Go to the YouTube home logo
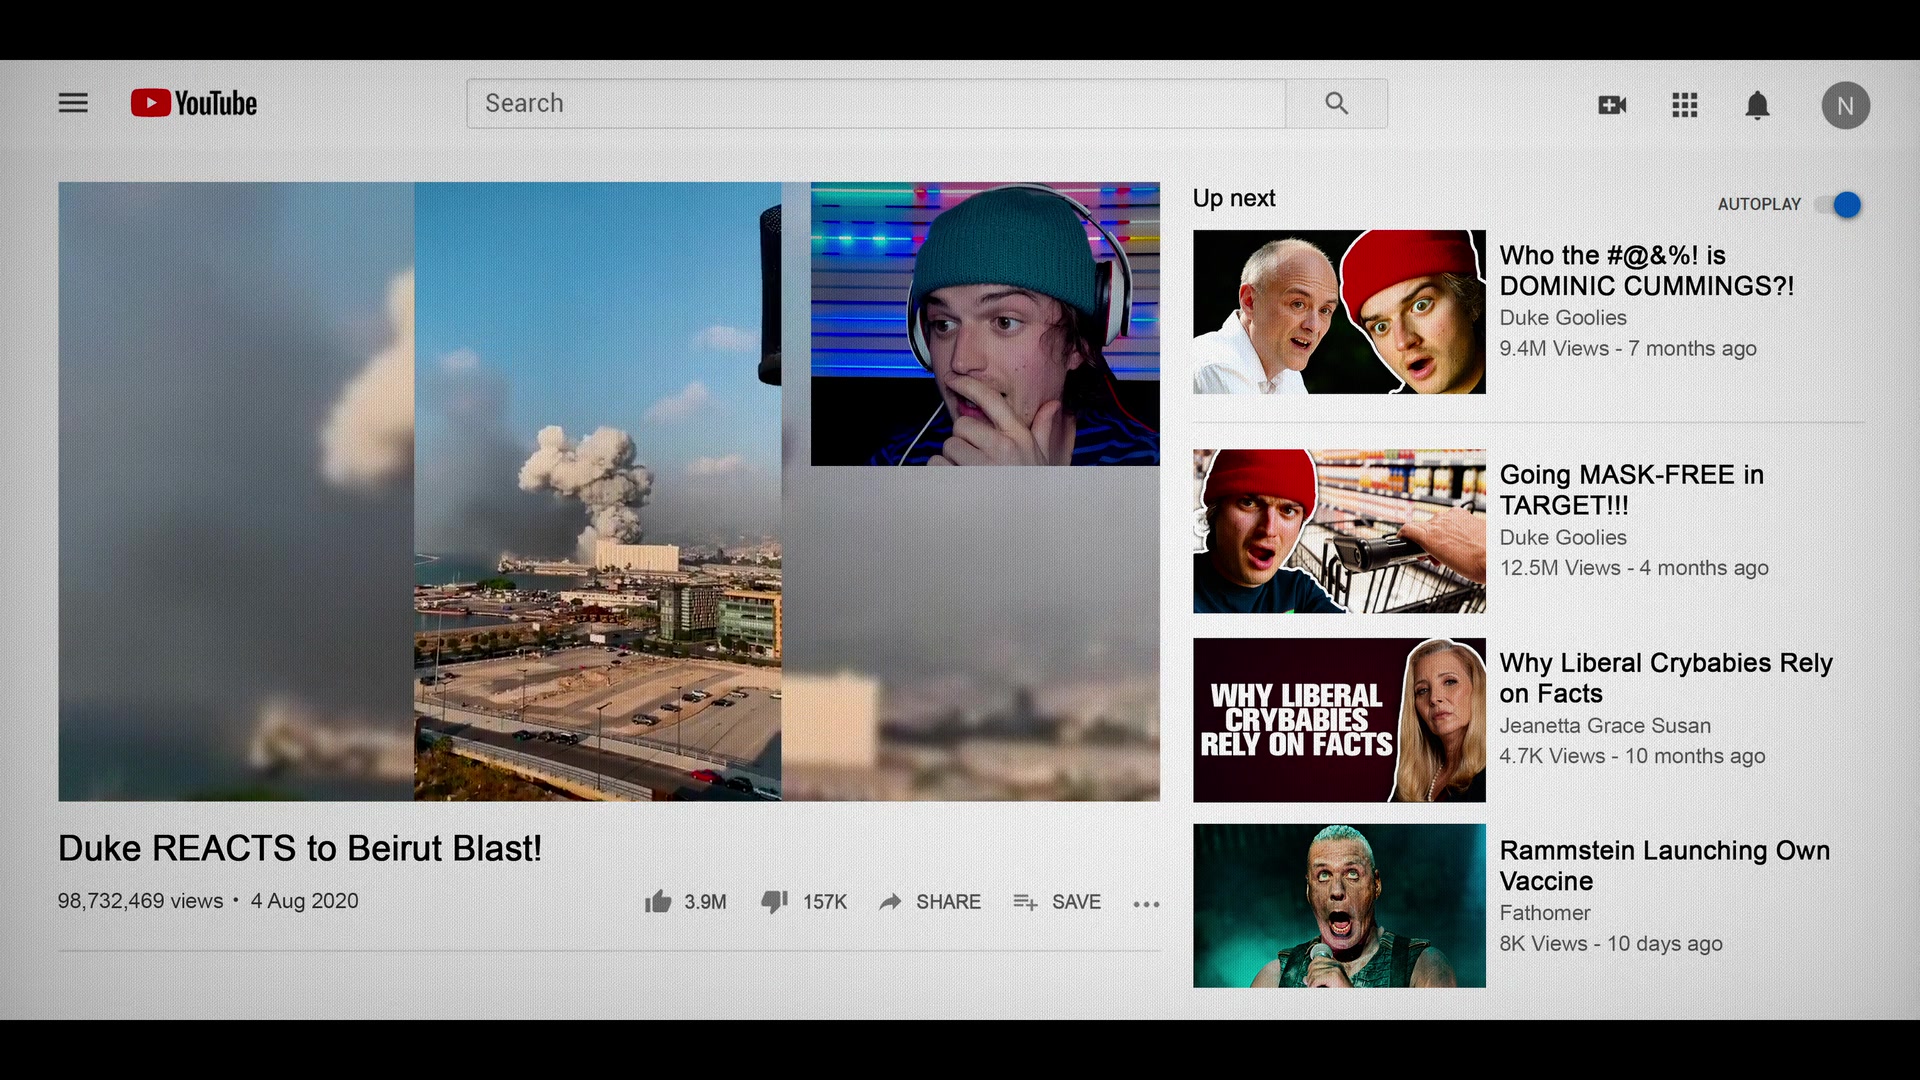Screen dimensions: 1920x1080 pos(194,103)
